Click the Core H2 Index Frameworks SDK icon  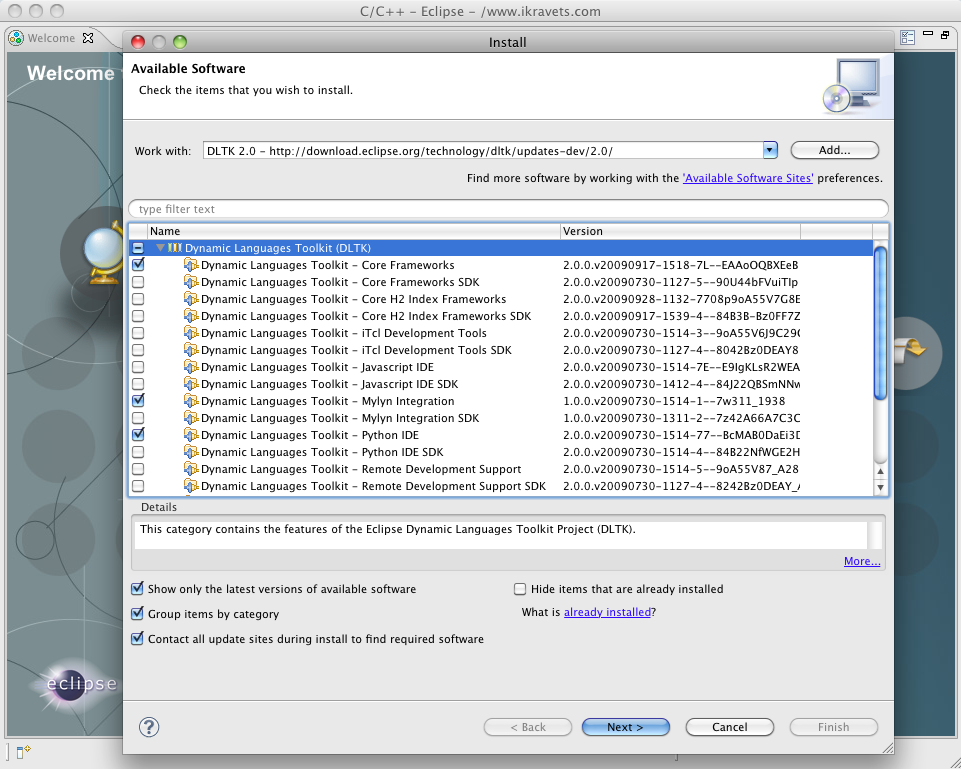(191, 316)
